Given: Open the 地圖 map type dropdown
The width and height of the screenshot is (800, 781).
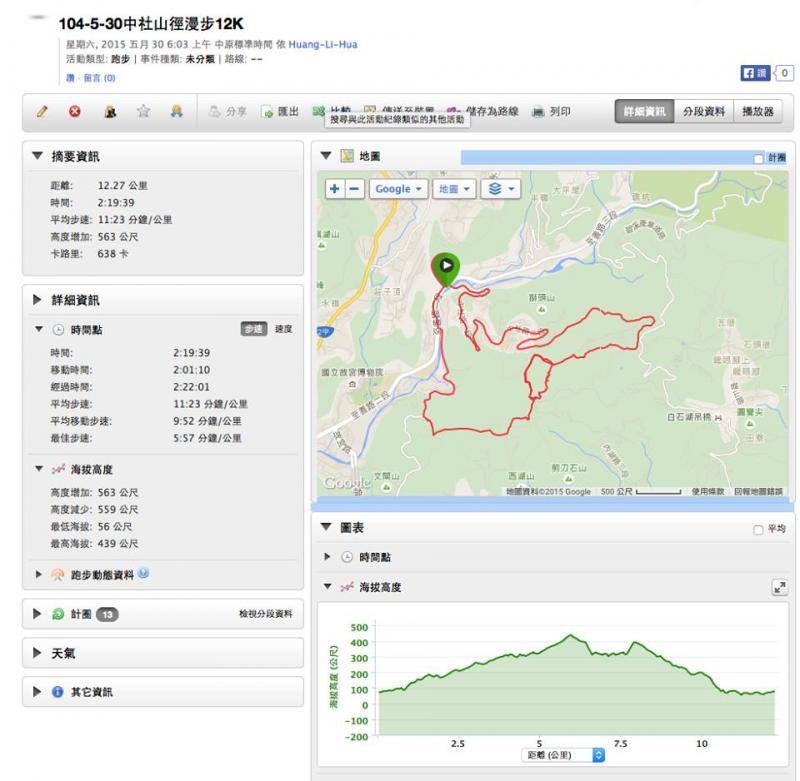Looking at the screenshot, I should pos(454,189).
